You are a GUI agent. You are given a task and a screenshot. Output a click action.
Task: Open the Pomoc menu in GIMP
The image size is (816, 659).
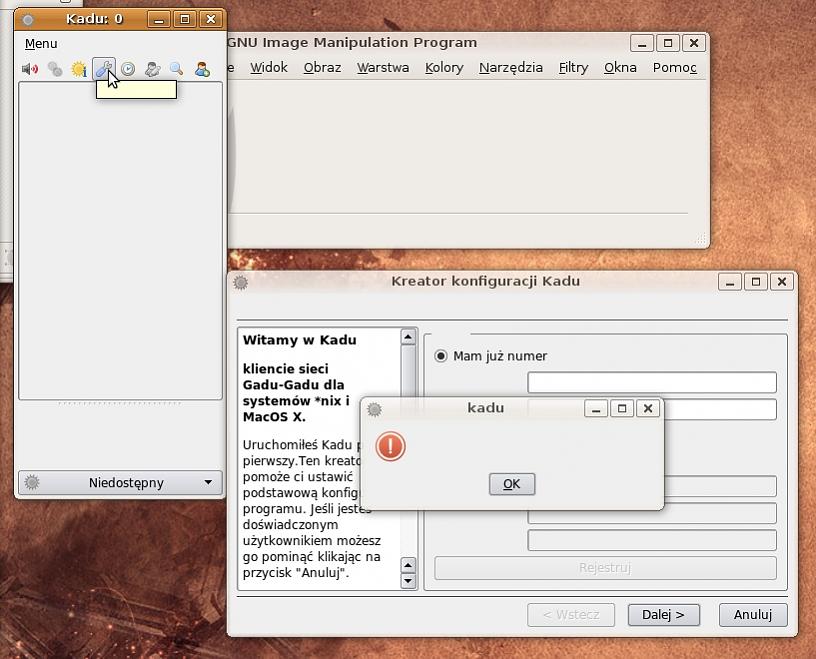click(x=674, y=68)
